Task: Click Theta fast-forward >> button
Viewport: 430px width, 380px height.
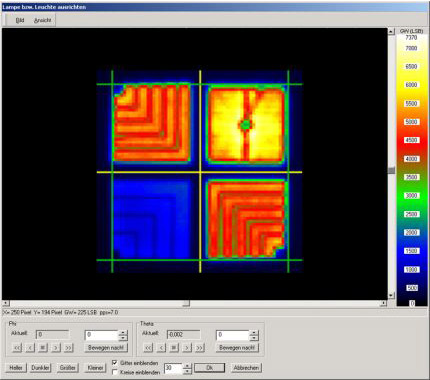Action: (x=200, y=348)
